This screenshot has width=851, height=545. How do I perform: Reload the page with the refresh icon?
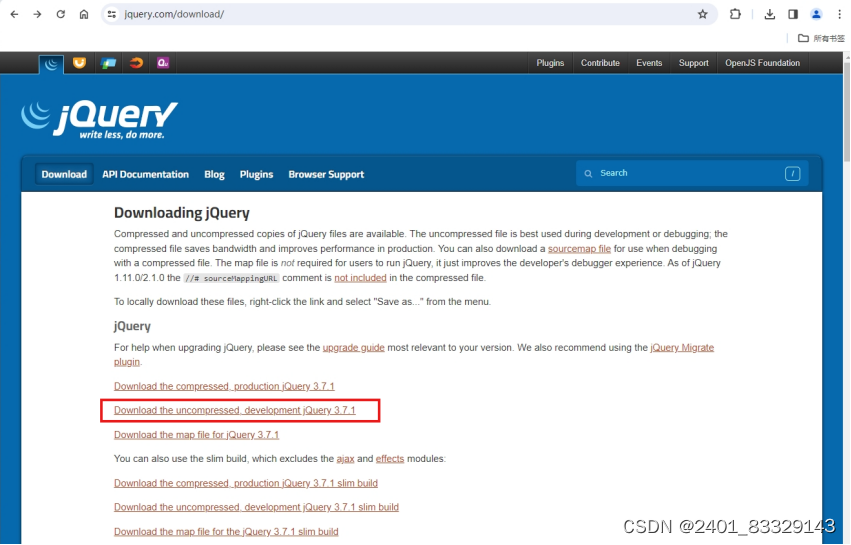61,14
